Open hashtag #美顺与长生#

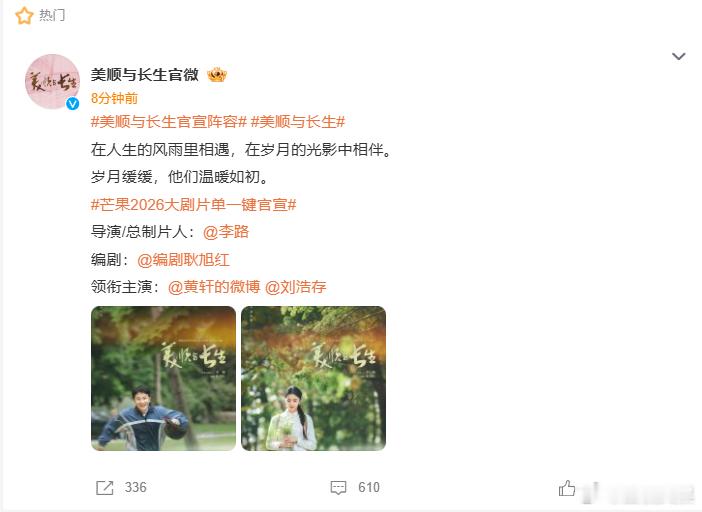tap(298, 122)
